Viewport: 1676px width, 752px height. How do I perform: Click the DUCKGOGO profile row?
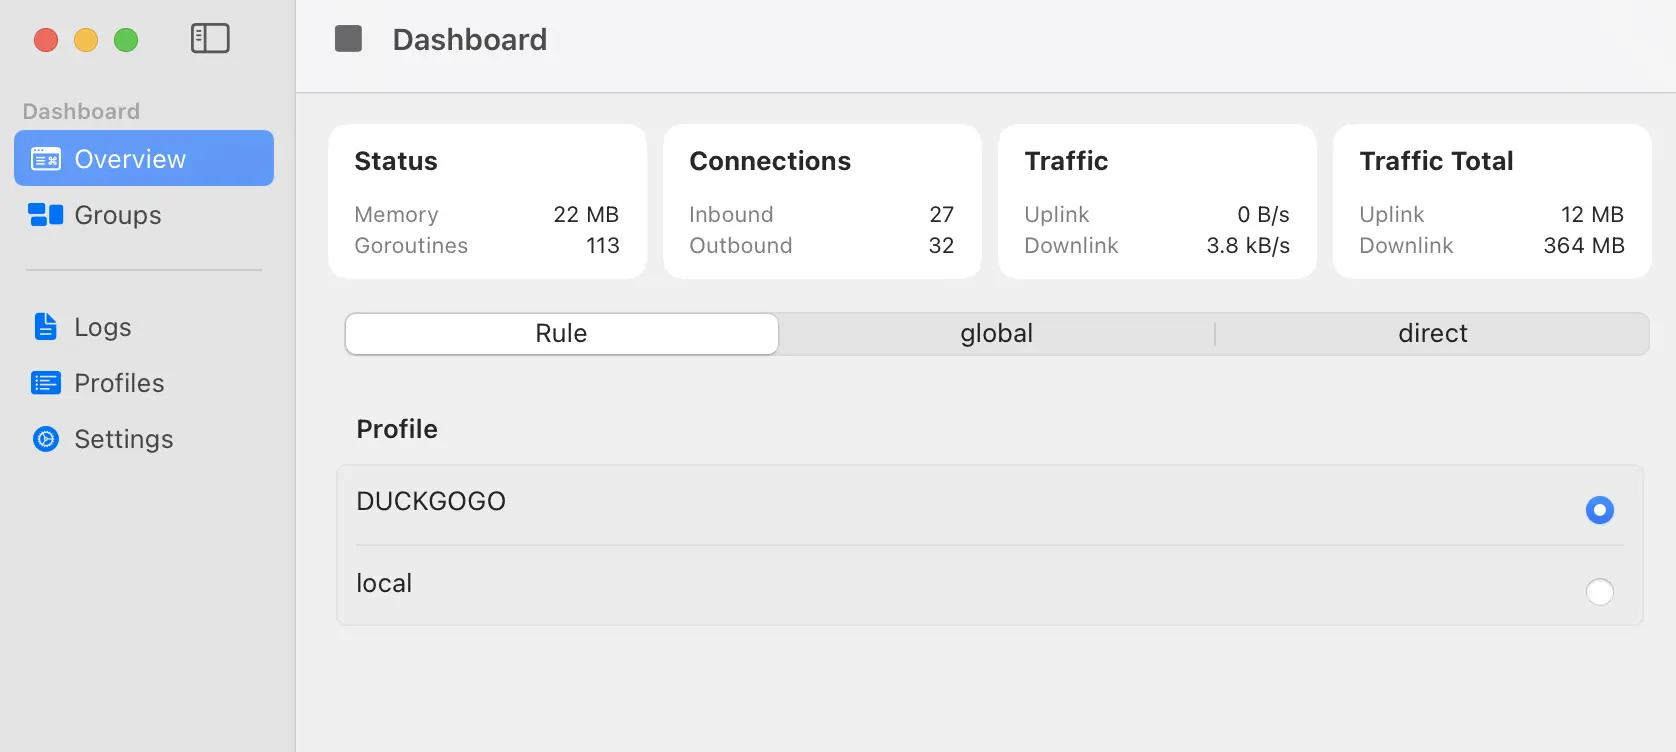coord(431,502)
